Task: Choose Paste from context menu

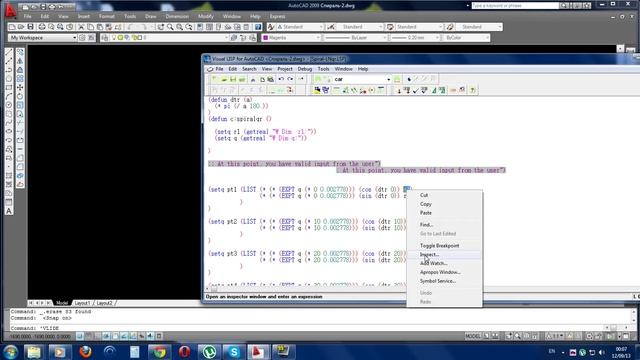Action: (426, 213)
